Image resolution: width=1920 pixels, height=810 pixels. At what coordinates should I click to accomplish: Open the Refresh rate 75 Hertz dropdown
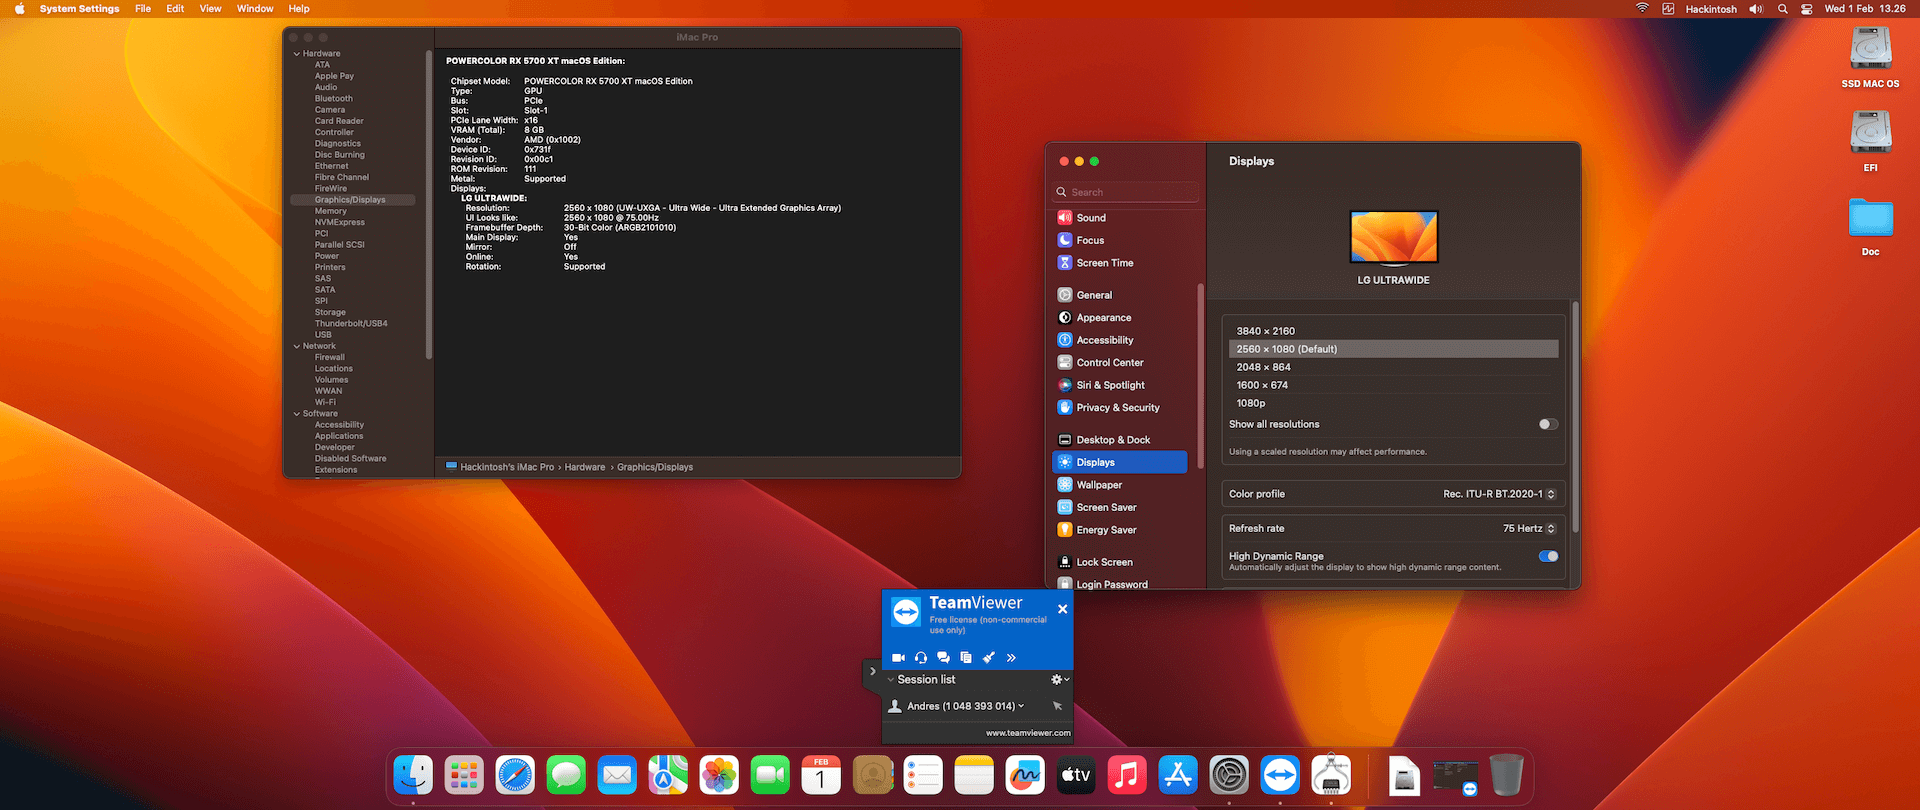(1529, 528)
